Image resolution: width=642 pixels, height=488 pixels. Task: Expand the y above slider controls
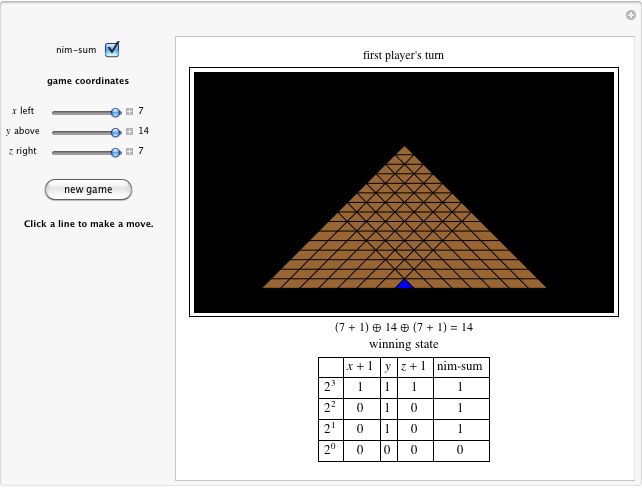point(129,132)
